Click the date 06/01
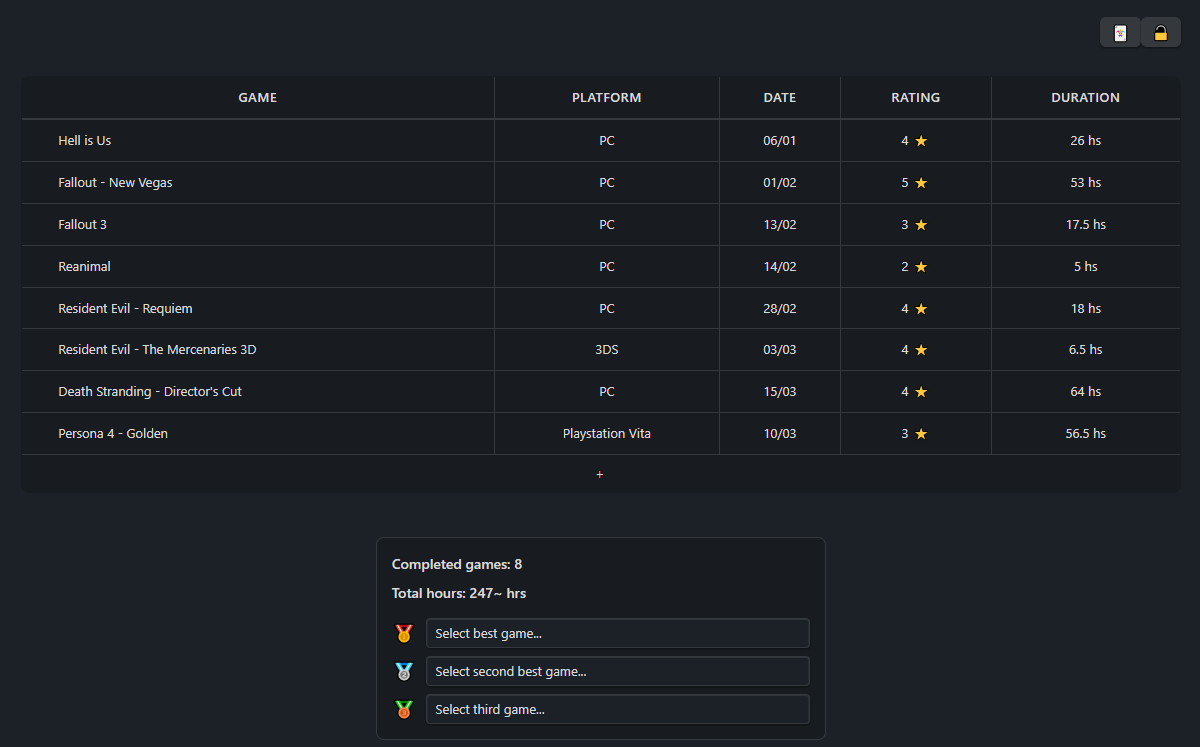This screenshot has width=1200, height=747. pyautogui.click(x=780, y=141)
